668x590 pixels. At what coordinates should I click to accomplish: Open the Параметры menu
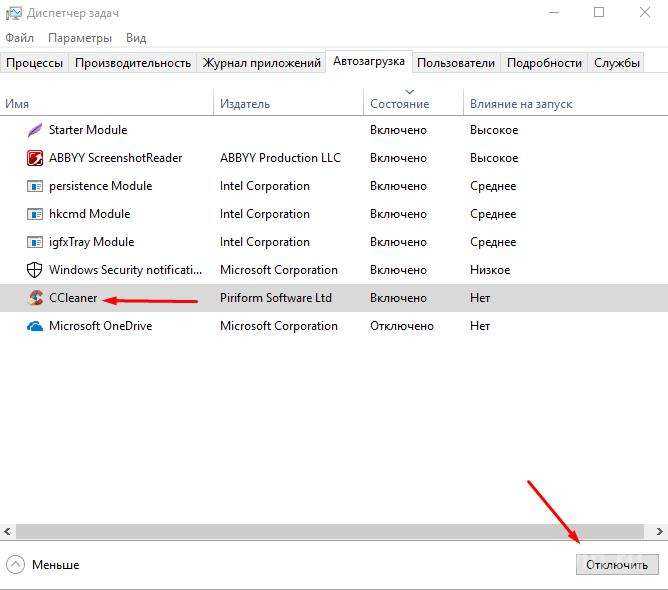click(80, 38)
